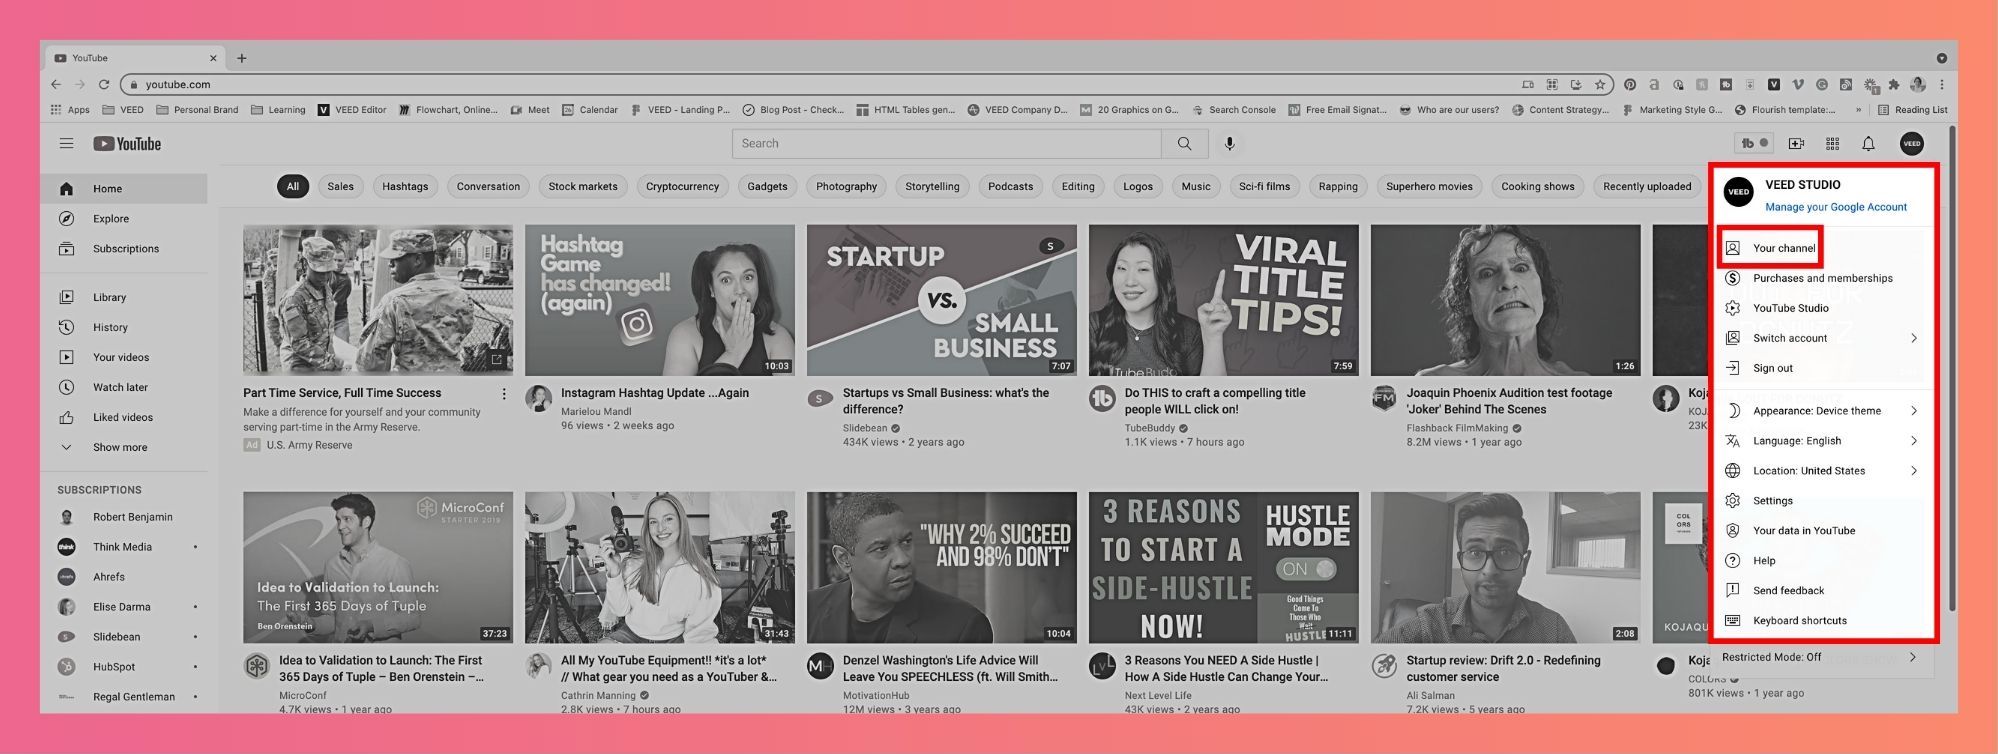The image size is (1998, 754).
Task: Open Library in the sidebar
Action: pyautogui.click(x=124, y=297)
